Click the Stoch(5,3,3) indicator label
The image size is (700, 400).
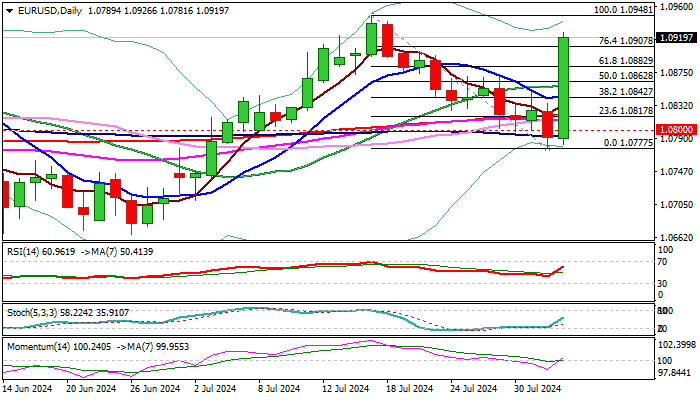30,312
